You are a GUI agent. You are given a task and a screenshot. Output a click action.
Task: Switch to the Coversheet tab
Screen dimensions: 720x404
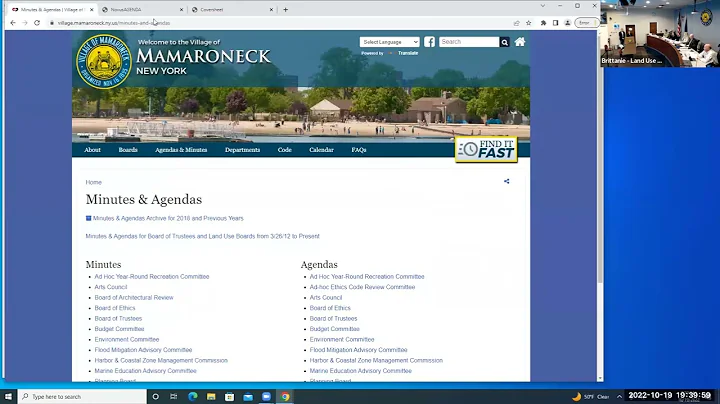pos(232,9)
